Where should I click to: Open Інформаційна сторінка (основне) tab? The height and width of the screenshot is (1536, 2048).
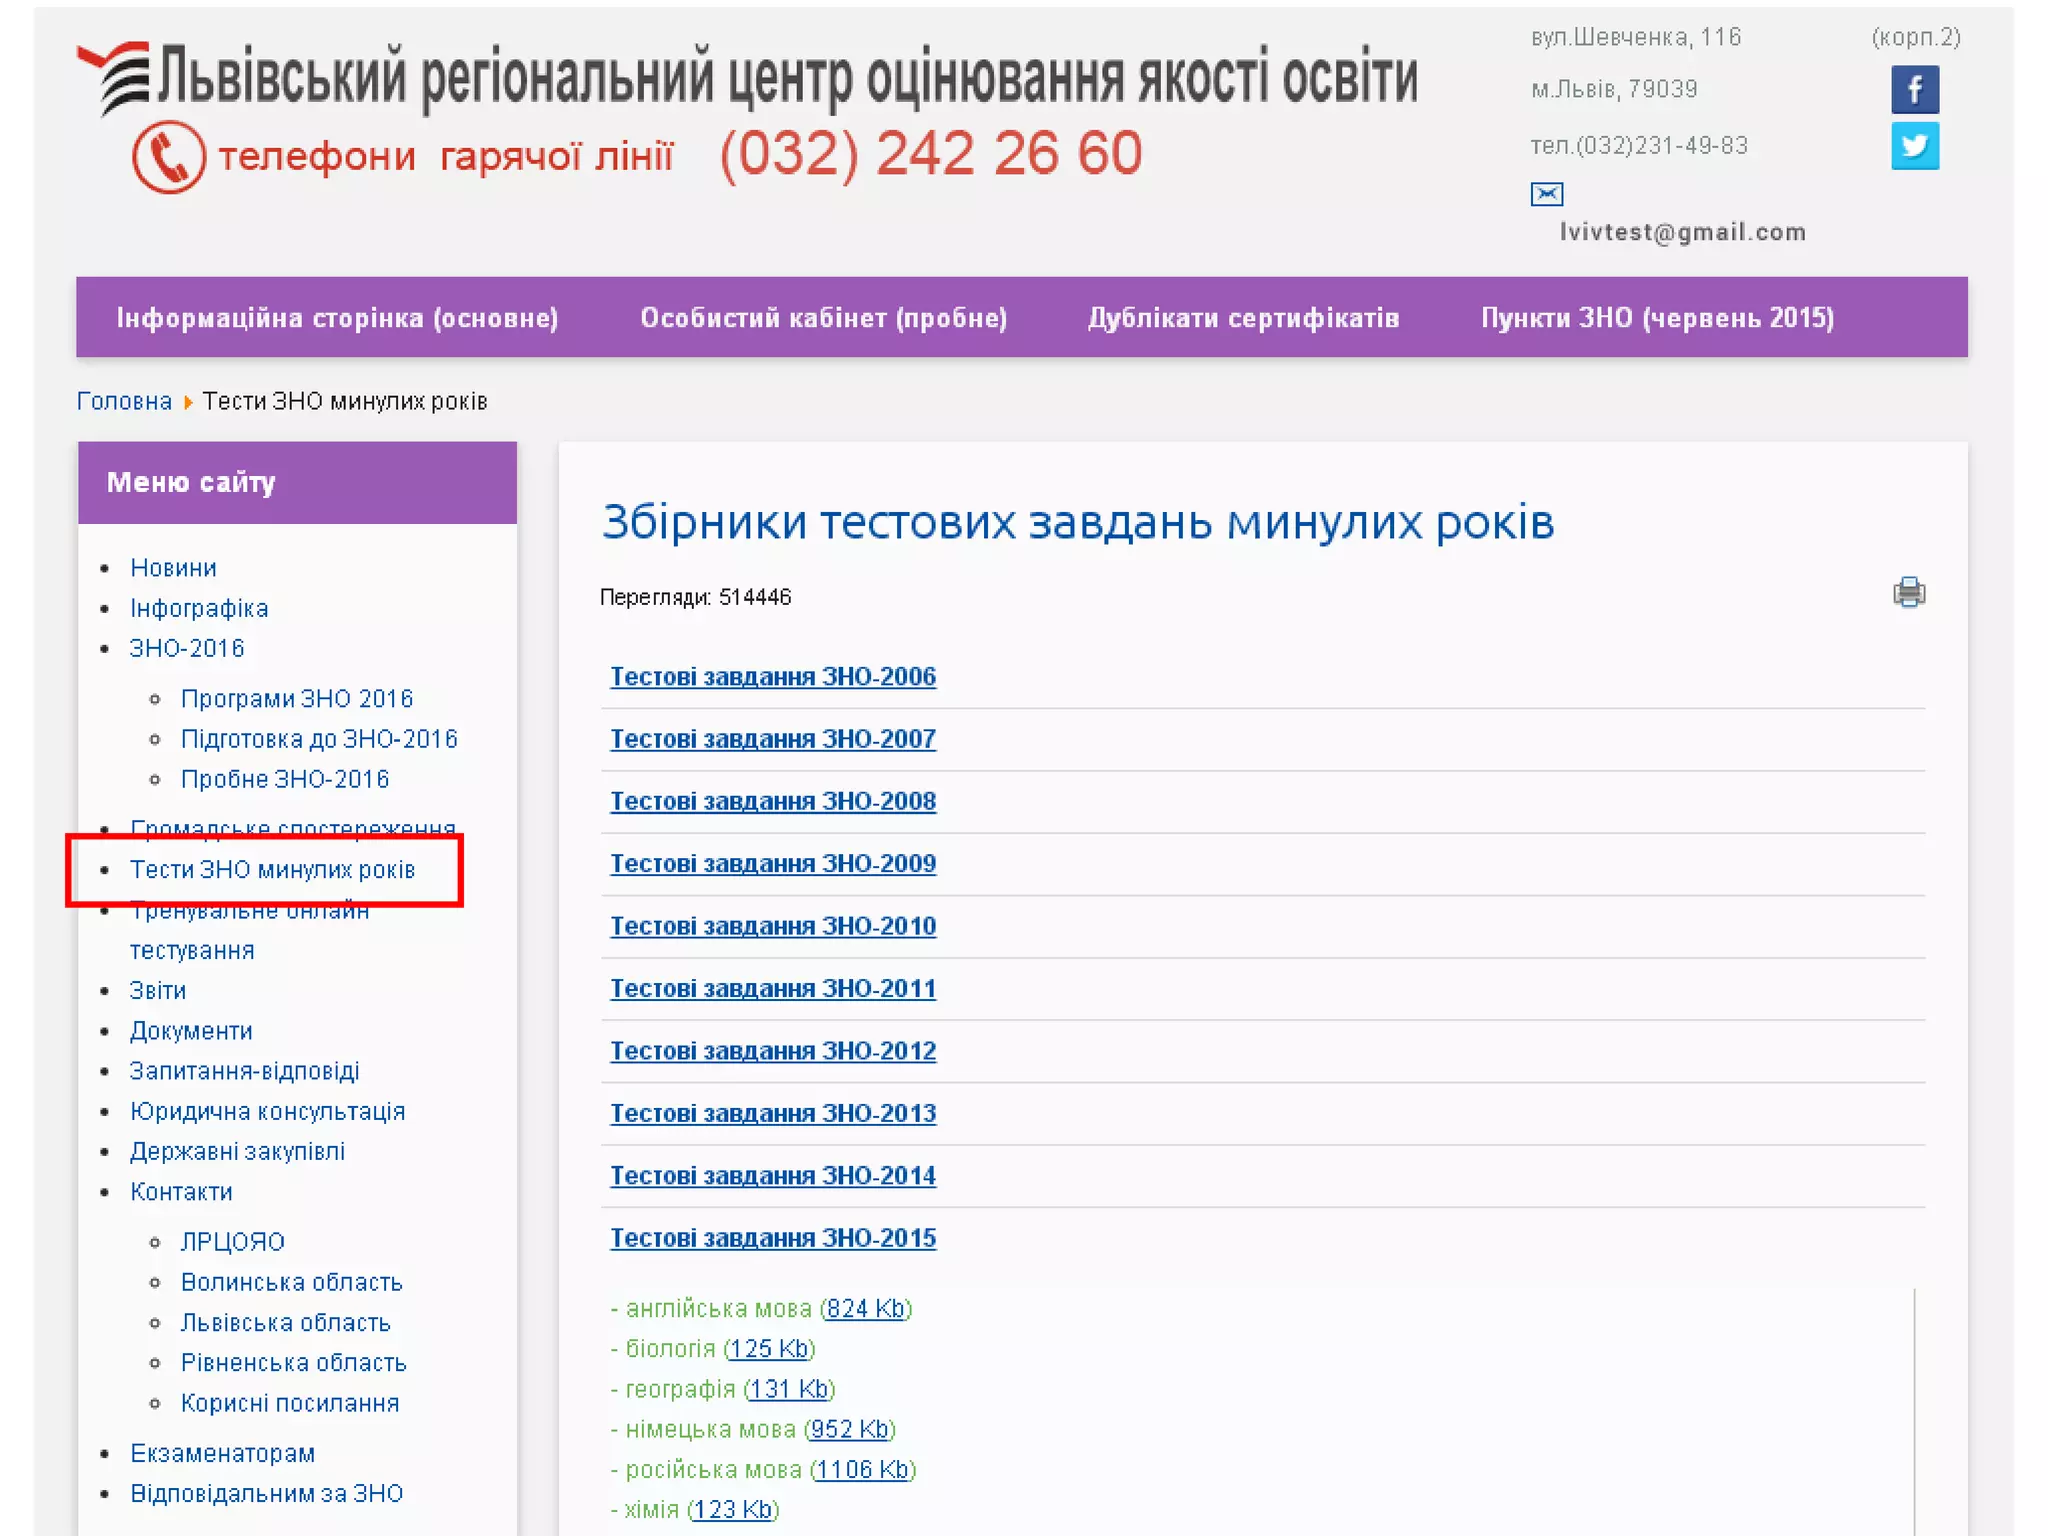[x=337, y=318]
